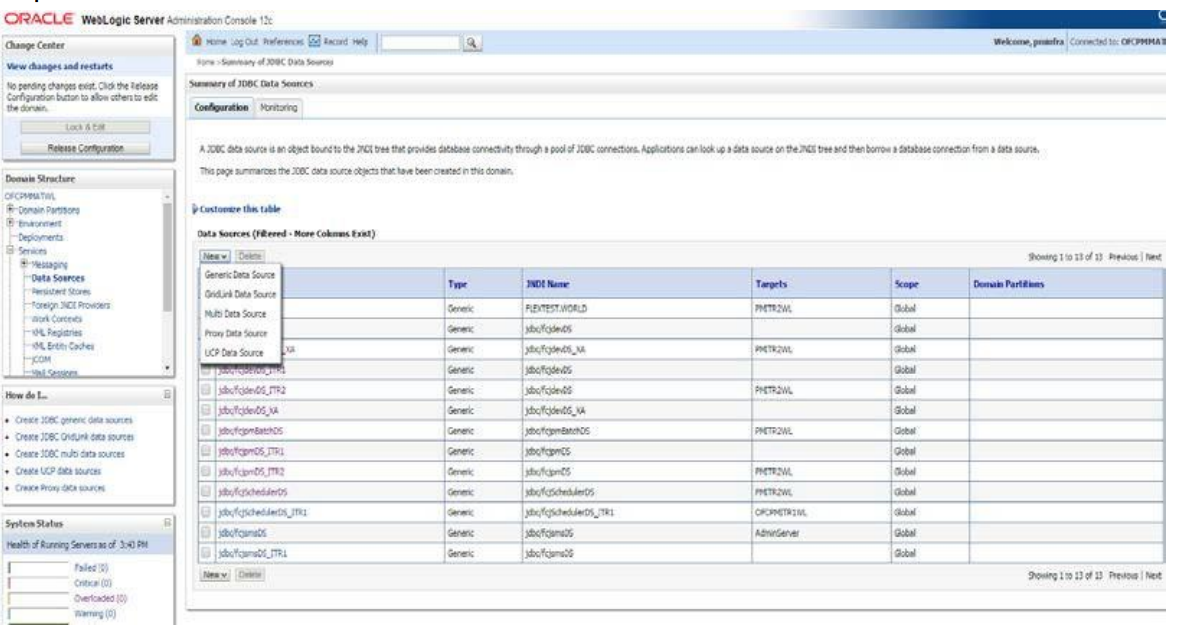Viewport: 1183px width, 637px height.
Task: Open Preferences link
Action: pos(283,42)
